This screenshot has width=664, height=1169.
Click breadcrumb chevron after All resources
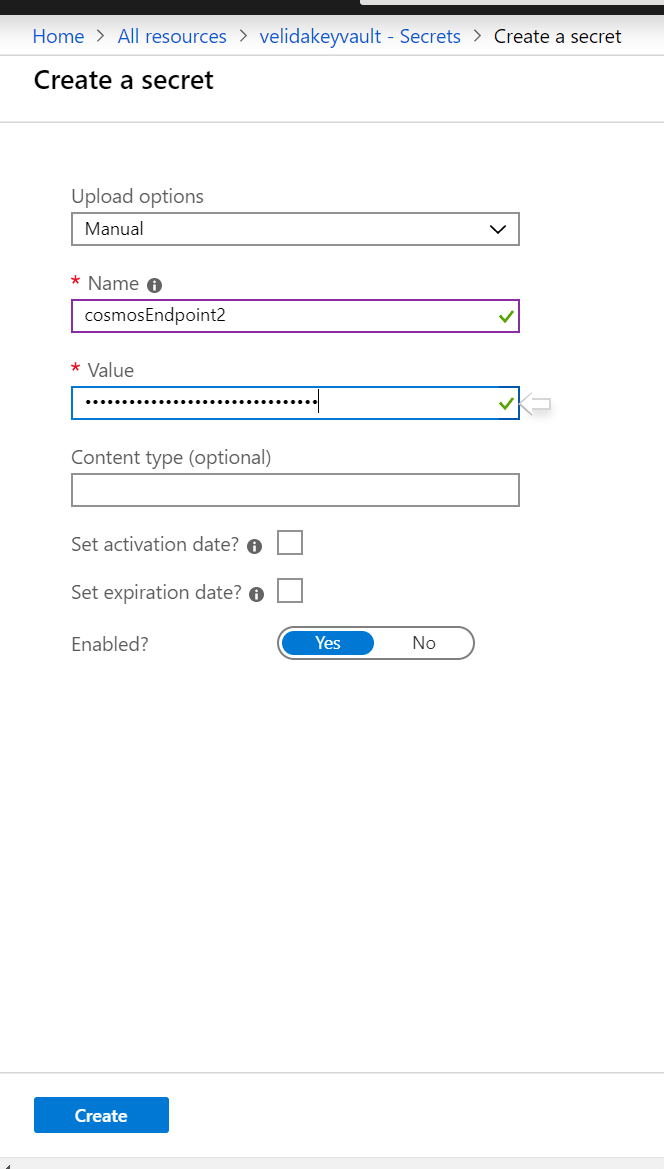click(243, 37)
